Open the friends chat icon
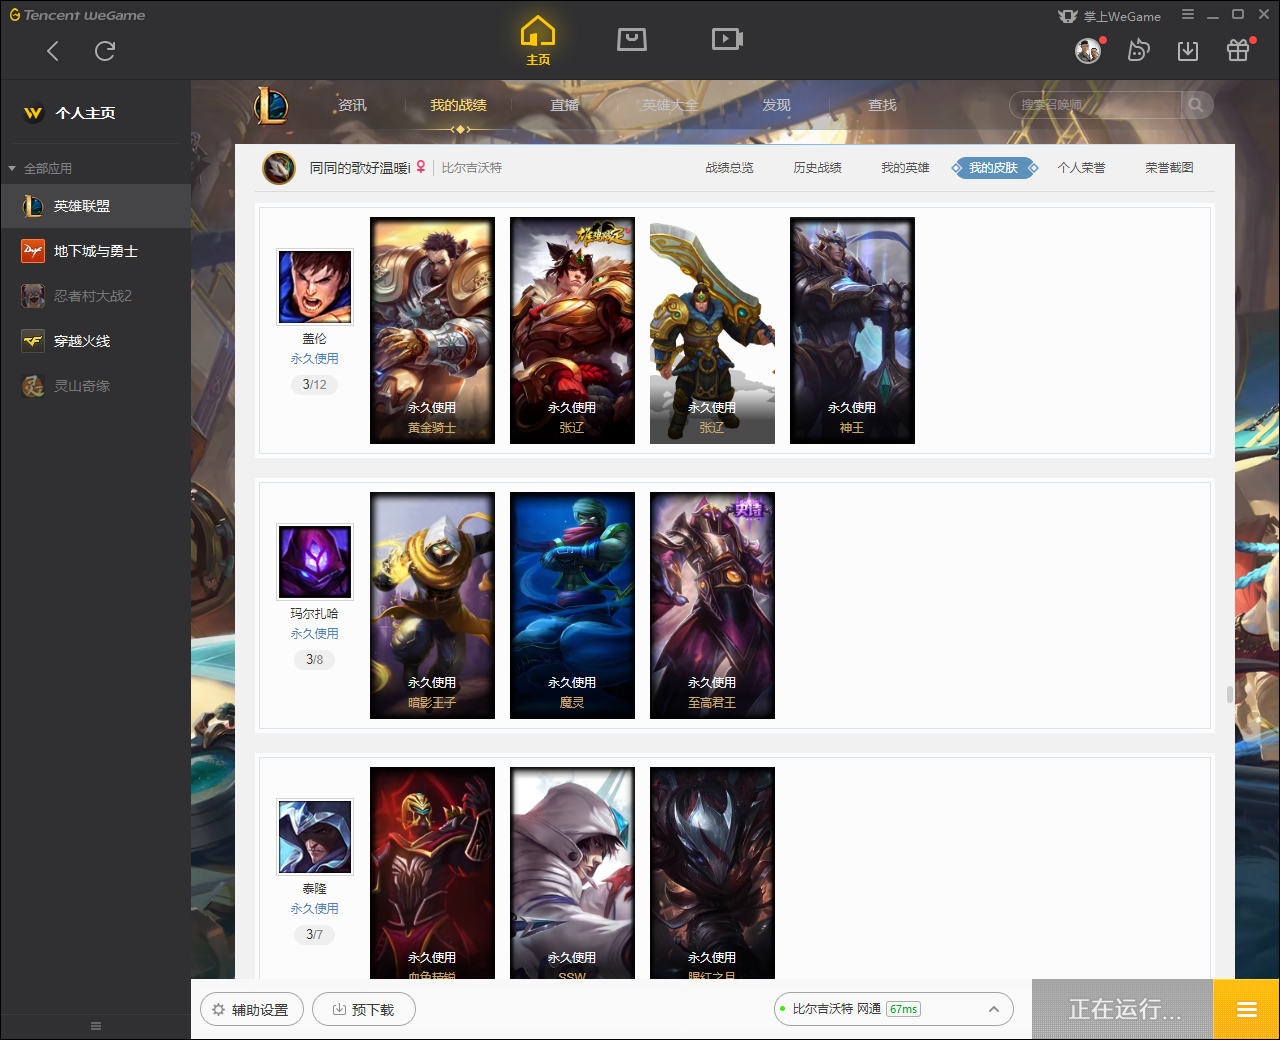 click(1138, 50)
